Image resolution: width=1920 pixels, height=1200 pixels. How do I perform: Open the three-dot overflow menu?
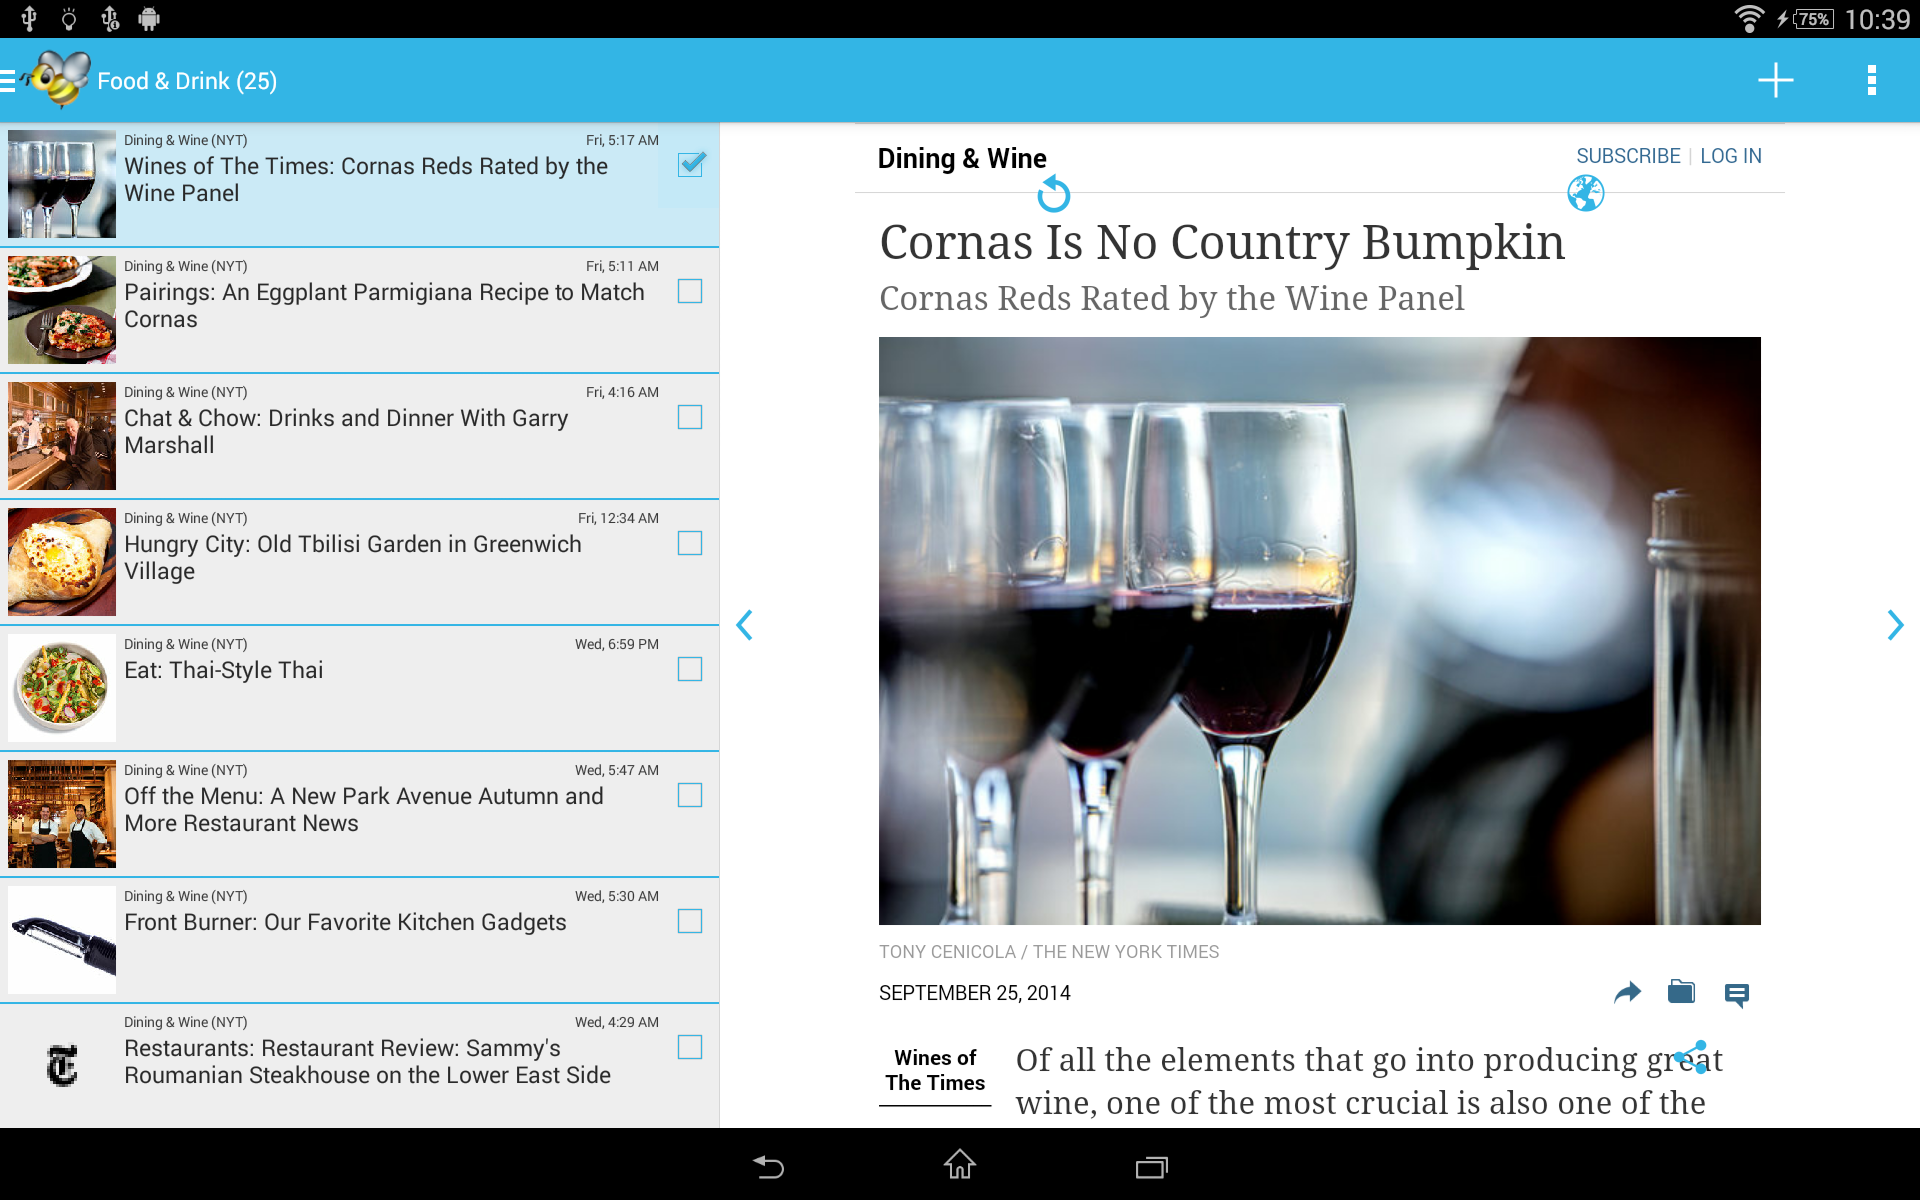pos(1871,80)
